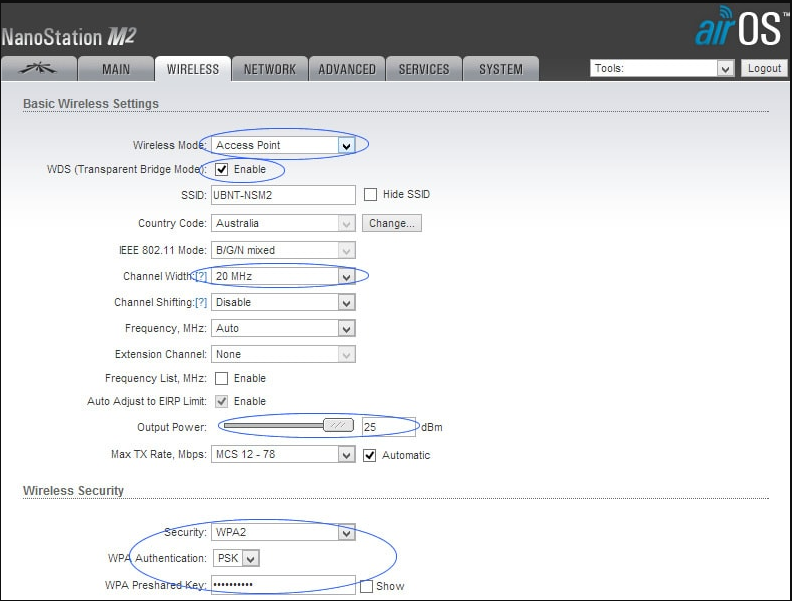The image size is (792, 601).
Task: Click the WPA Preshared Key field
Action: (283, 585)
